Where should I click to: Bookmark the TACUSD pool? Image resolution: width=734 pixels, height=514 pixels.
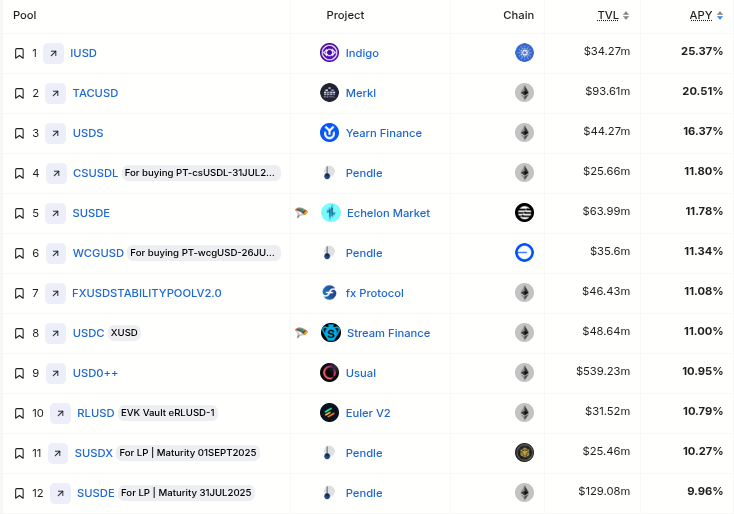[19, 93]
